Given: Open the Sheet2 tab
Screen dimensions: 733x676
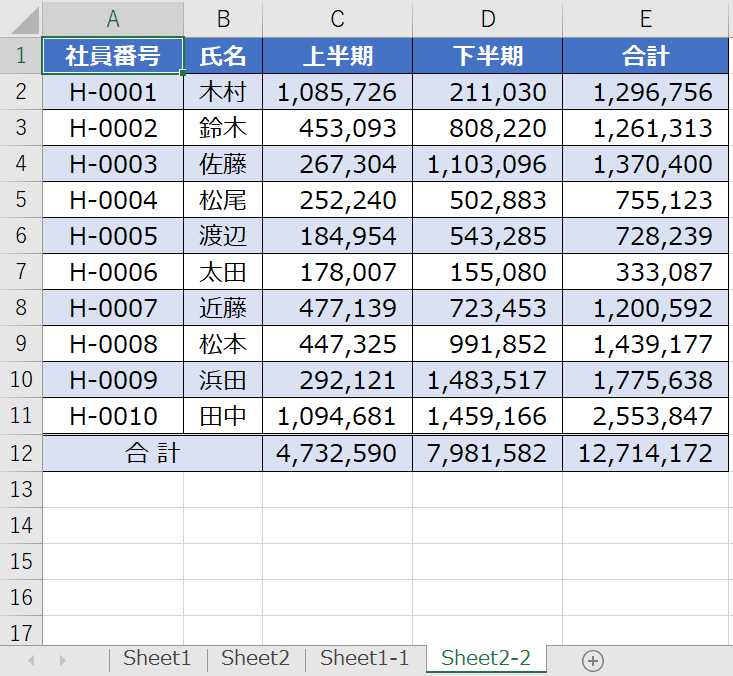Looking at the screenshot, I should coord(255,658).
